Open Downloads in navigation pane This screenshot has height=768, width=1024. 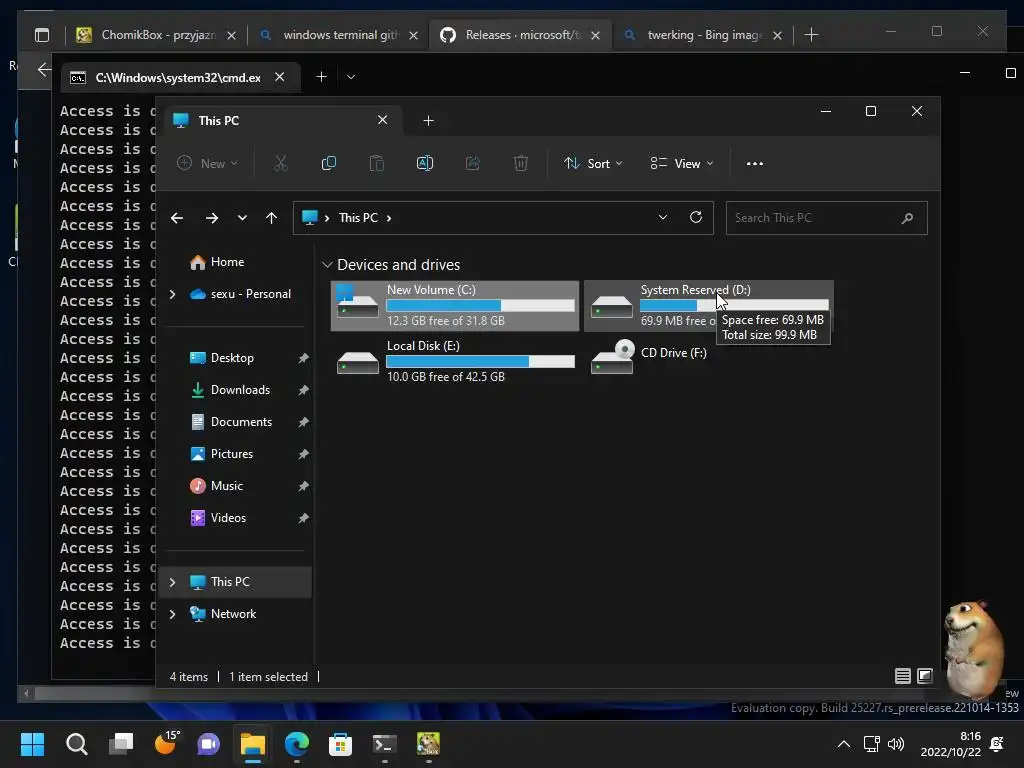tap(238, 390)
